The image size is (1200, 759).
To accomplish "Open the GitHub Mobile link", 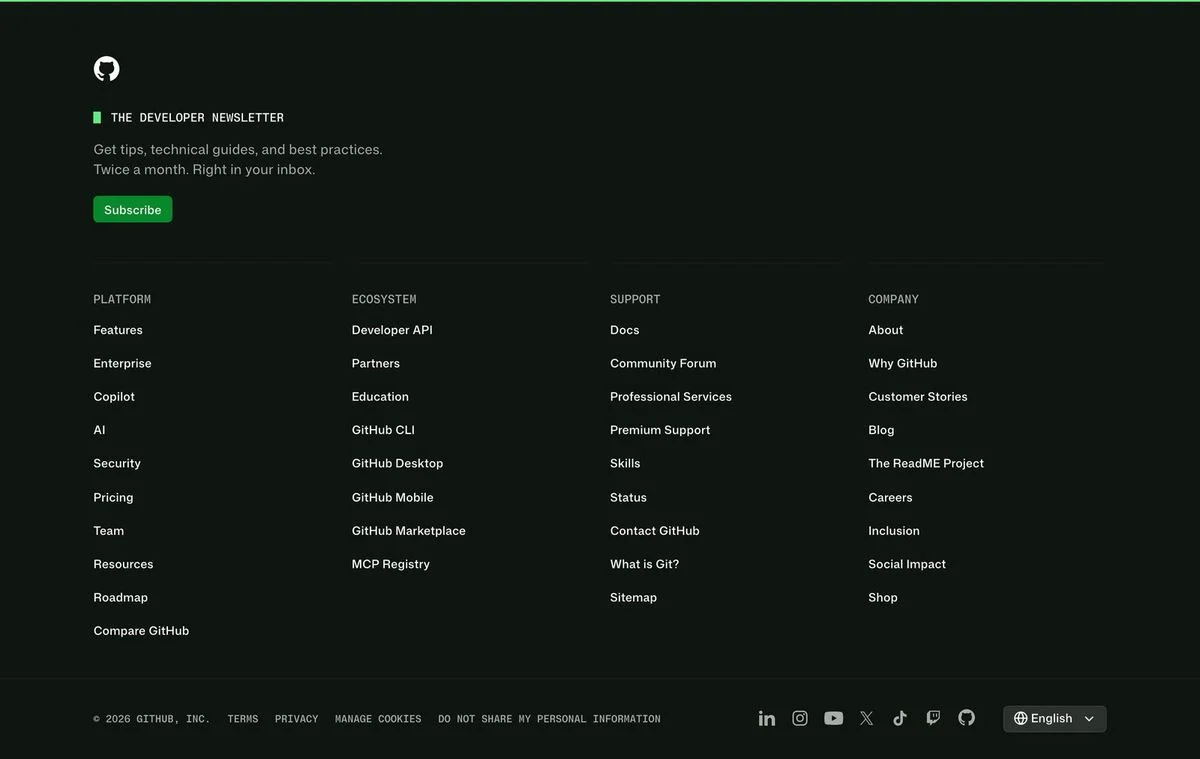I will 393,497.
